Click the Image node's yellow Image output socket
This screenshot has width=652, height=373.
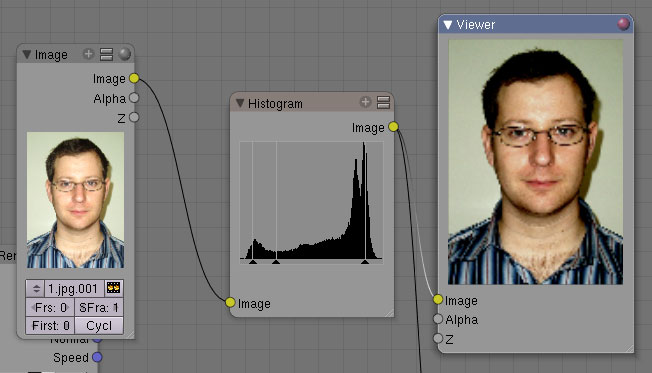(x=134, y=78)
